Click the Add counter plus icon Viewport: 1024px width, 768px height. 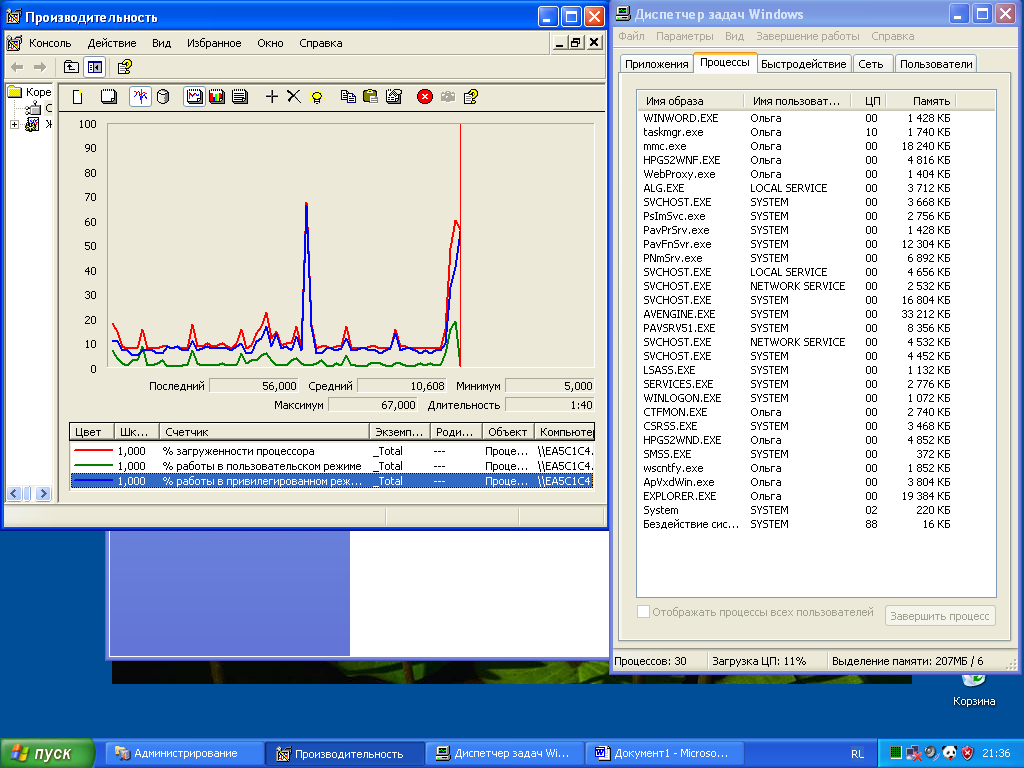point(272,96)
